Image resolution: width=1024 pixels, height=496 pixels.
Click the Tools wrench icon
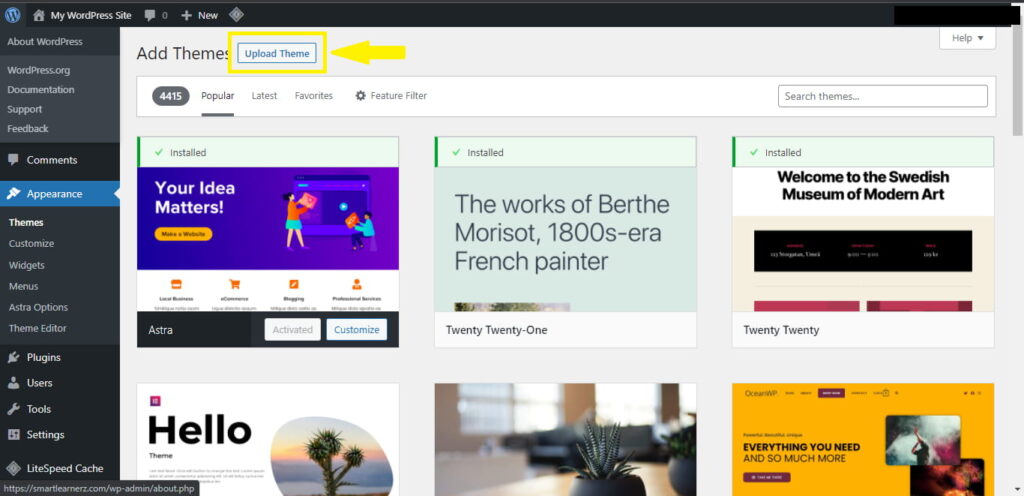[x=13, y=409]
